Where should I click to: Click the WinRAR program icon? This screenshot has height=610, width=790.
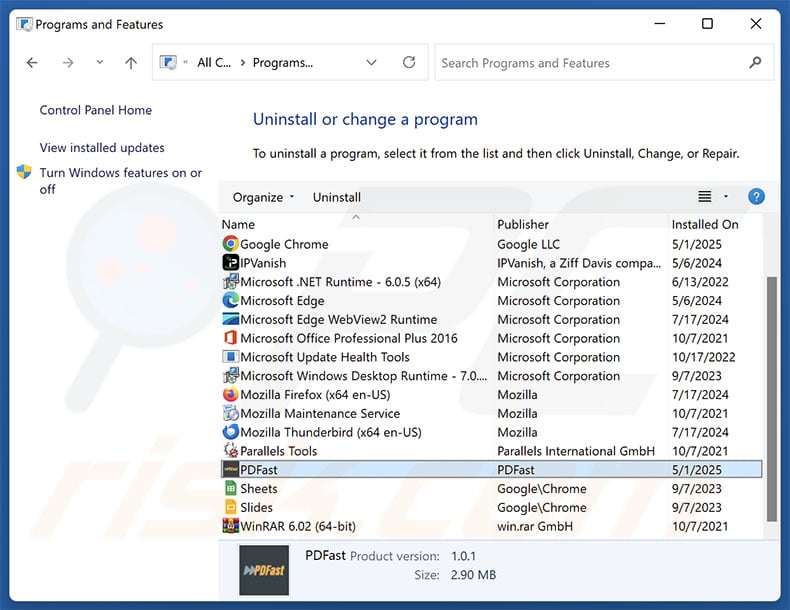point(230,526)
